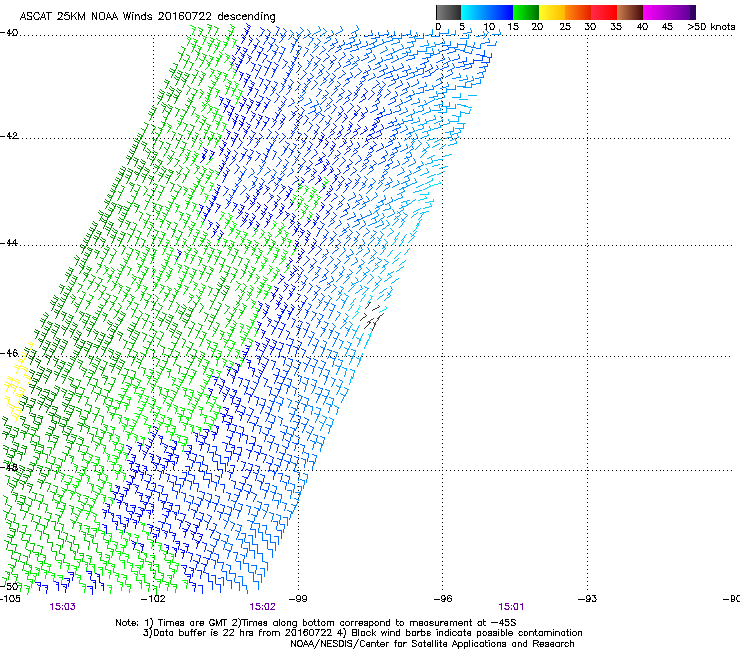The image size is (740, 650).
Task: Click the '-46' latitude label
Action: pos(9,353)
